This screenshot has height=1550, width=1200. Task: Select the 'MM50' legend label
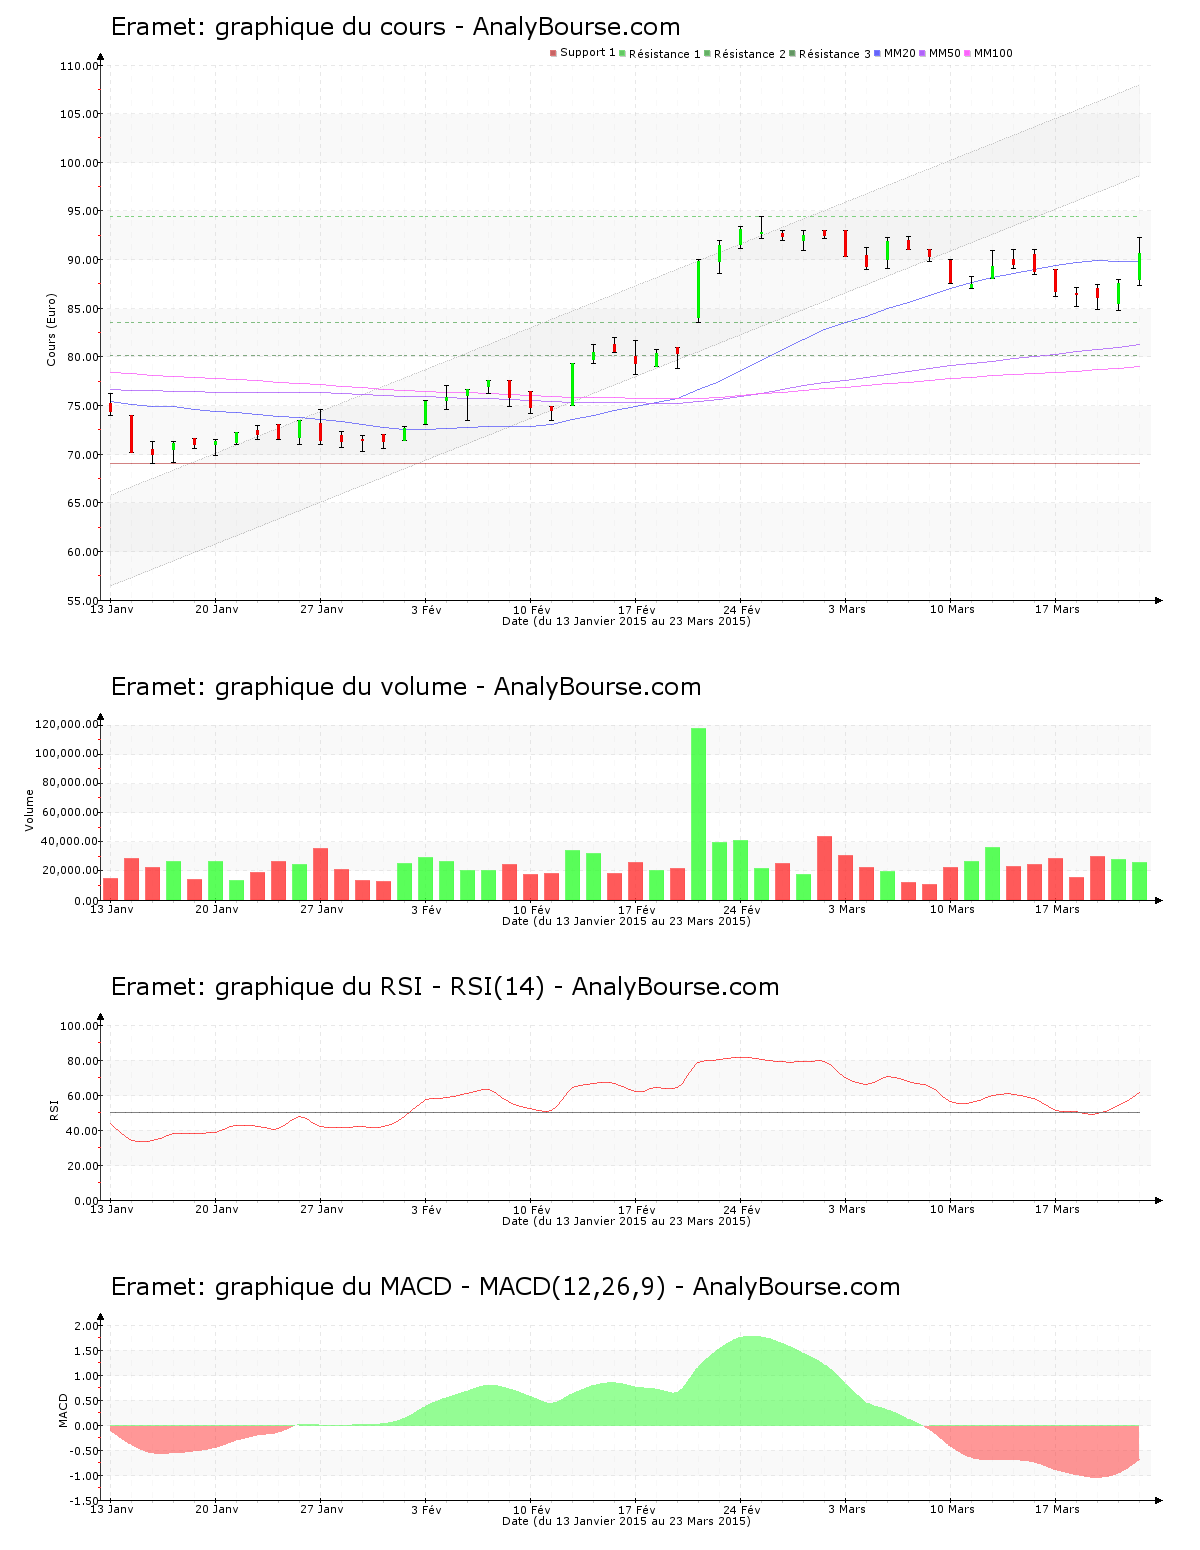point(945,53)
